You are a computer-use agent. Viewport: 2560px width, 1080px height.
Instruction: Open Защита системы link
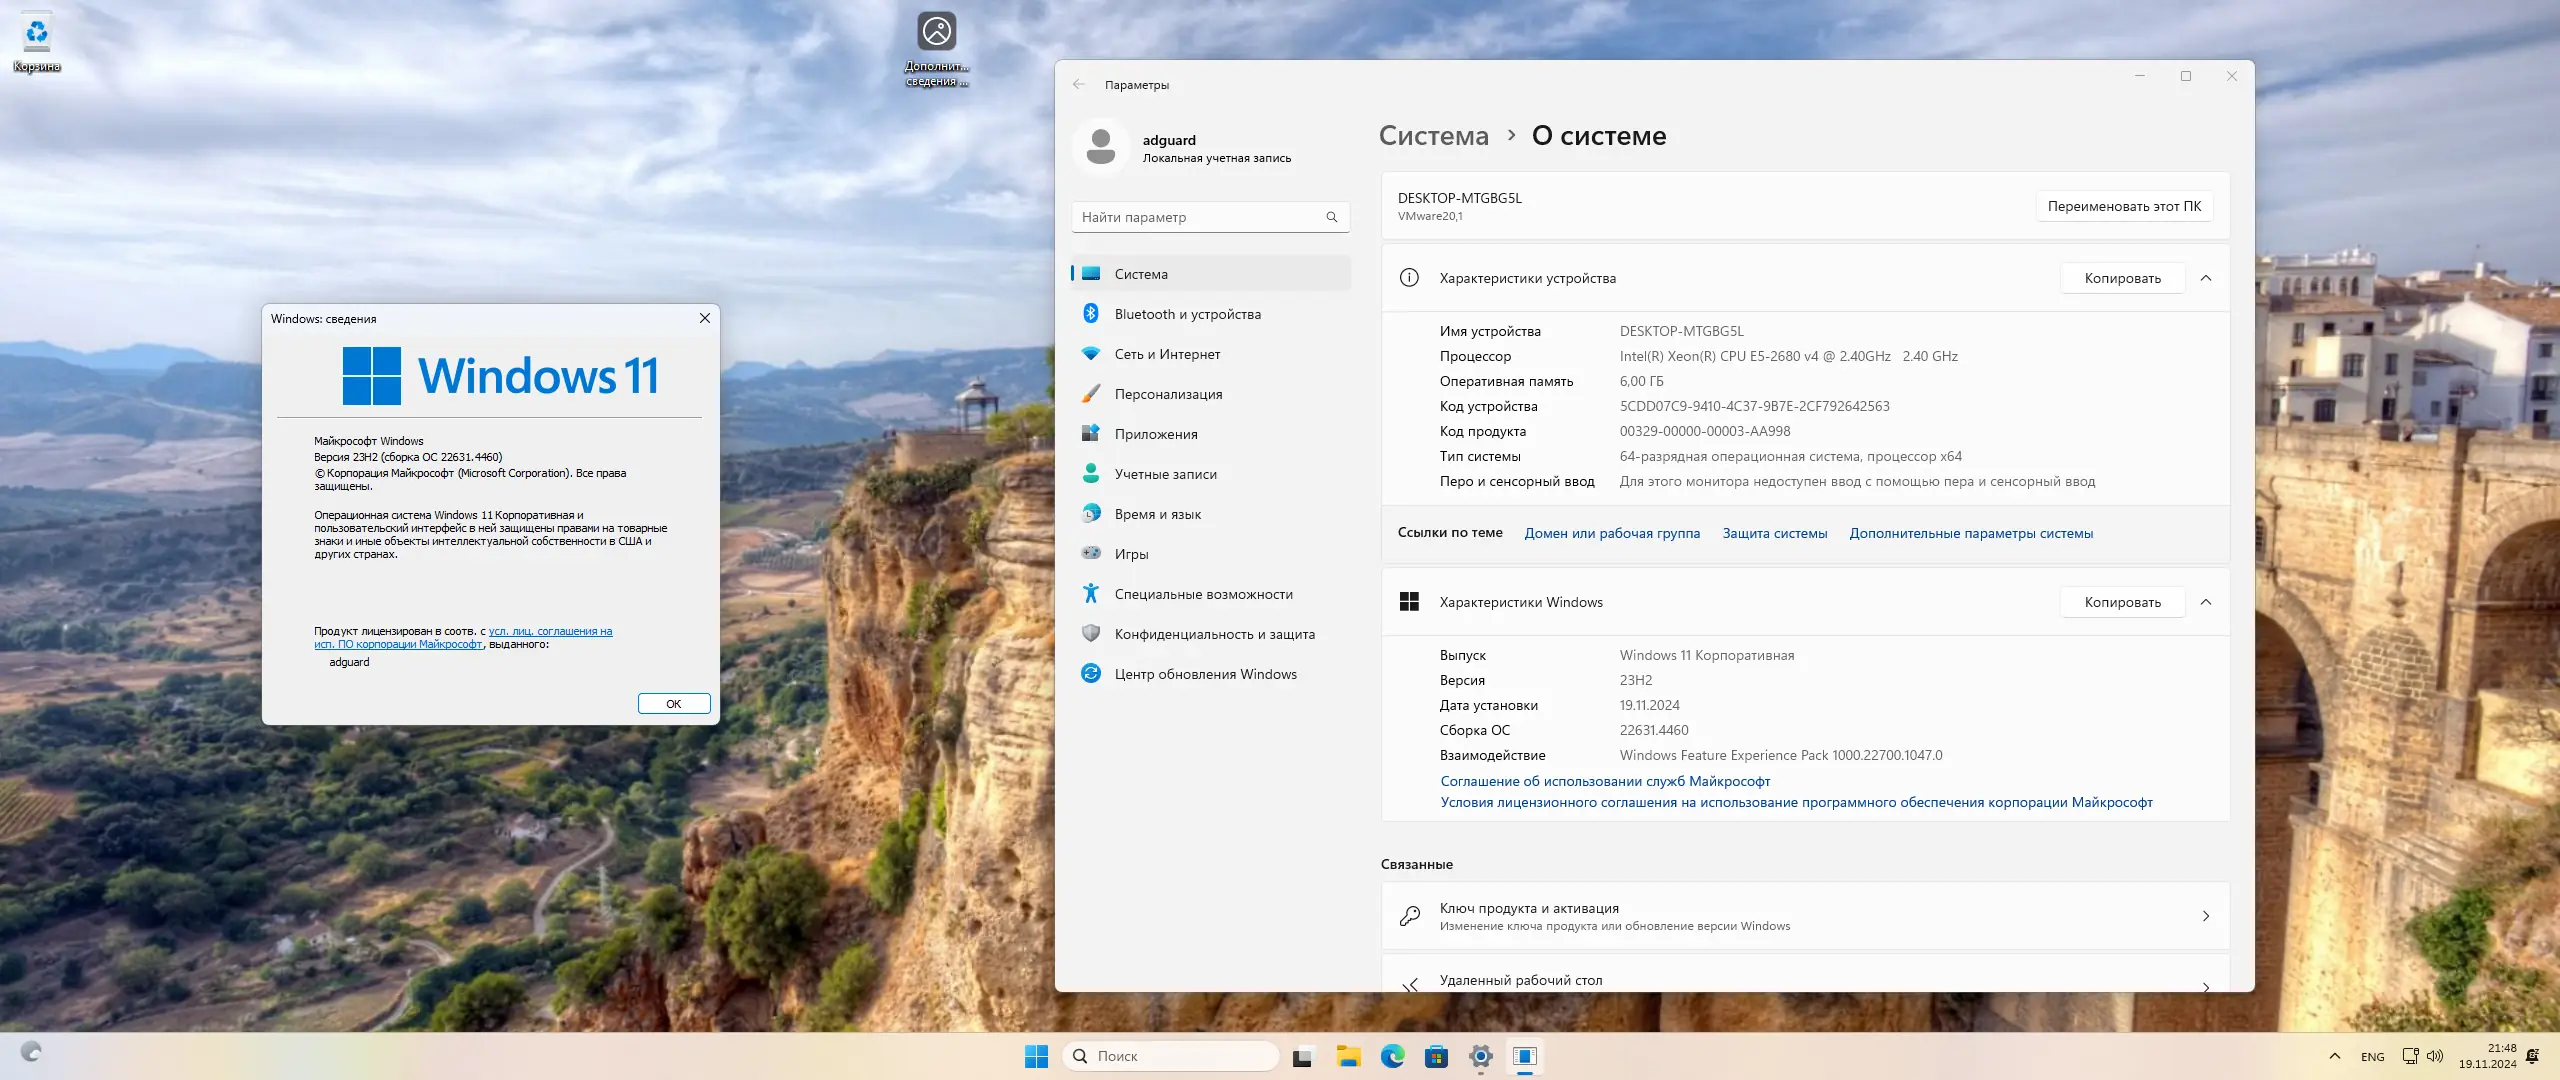[x=1774, y=533]
